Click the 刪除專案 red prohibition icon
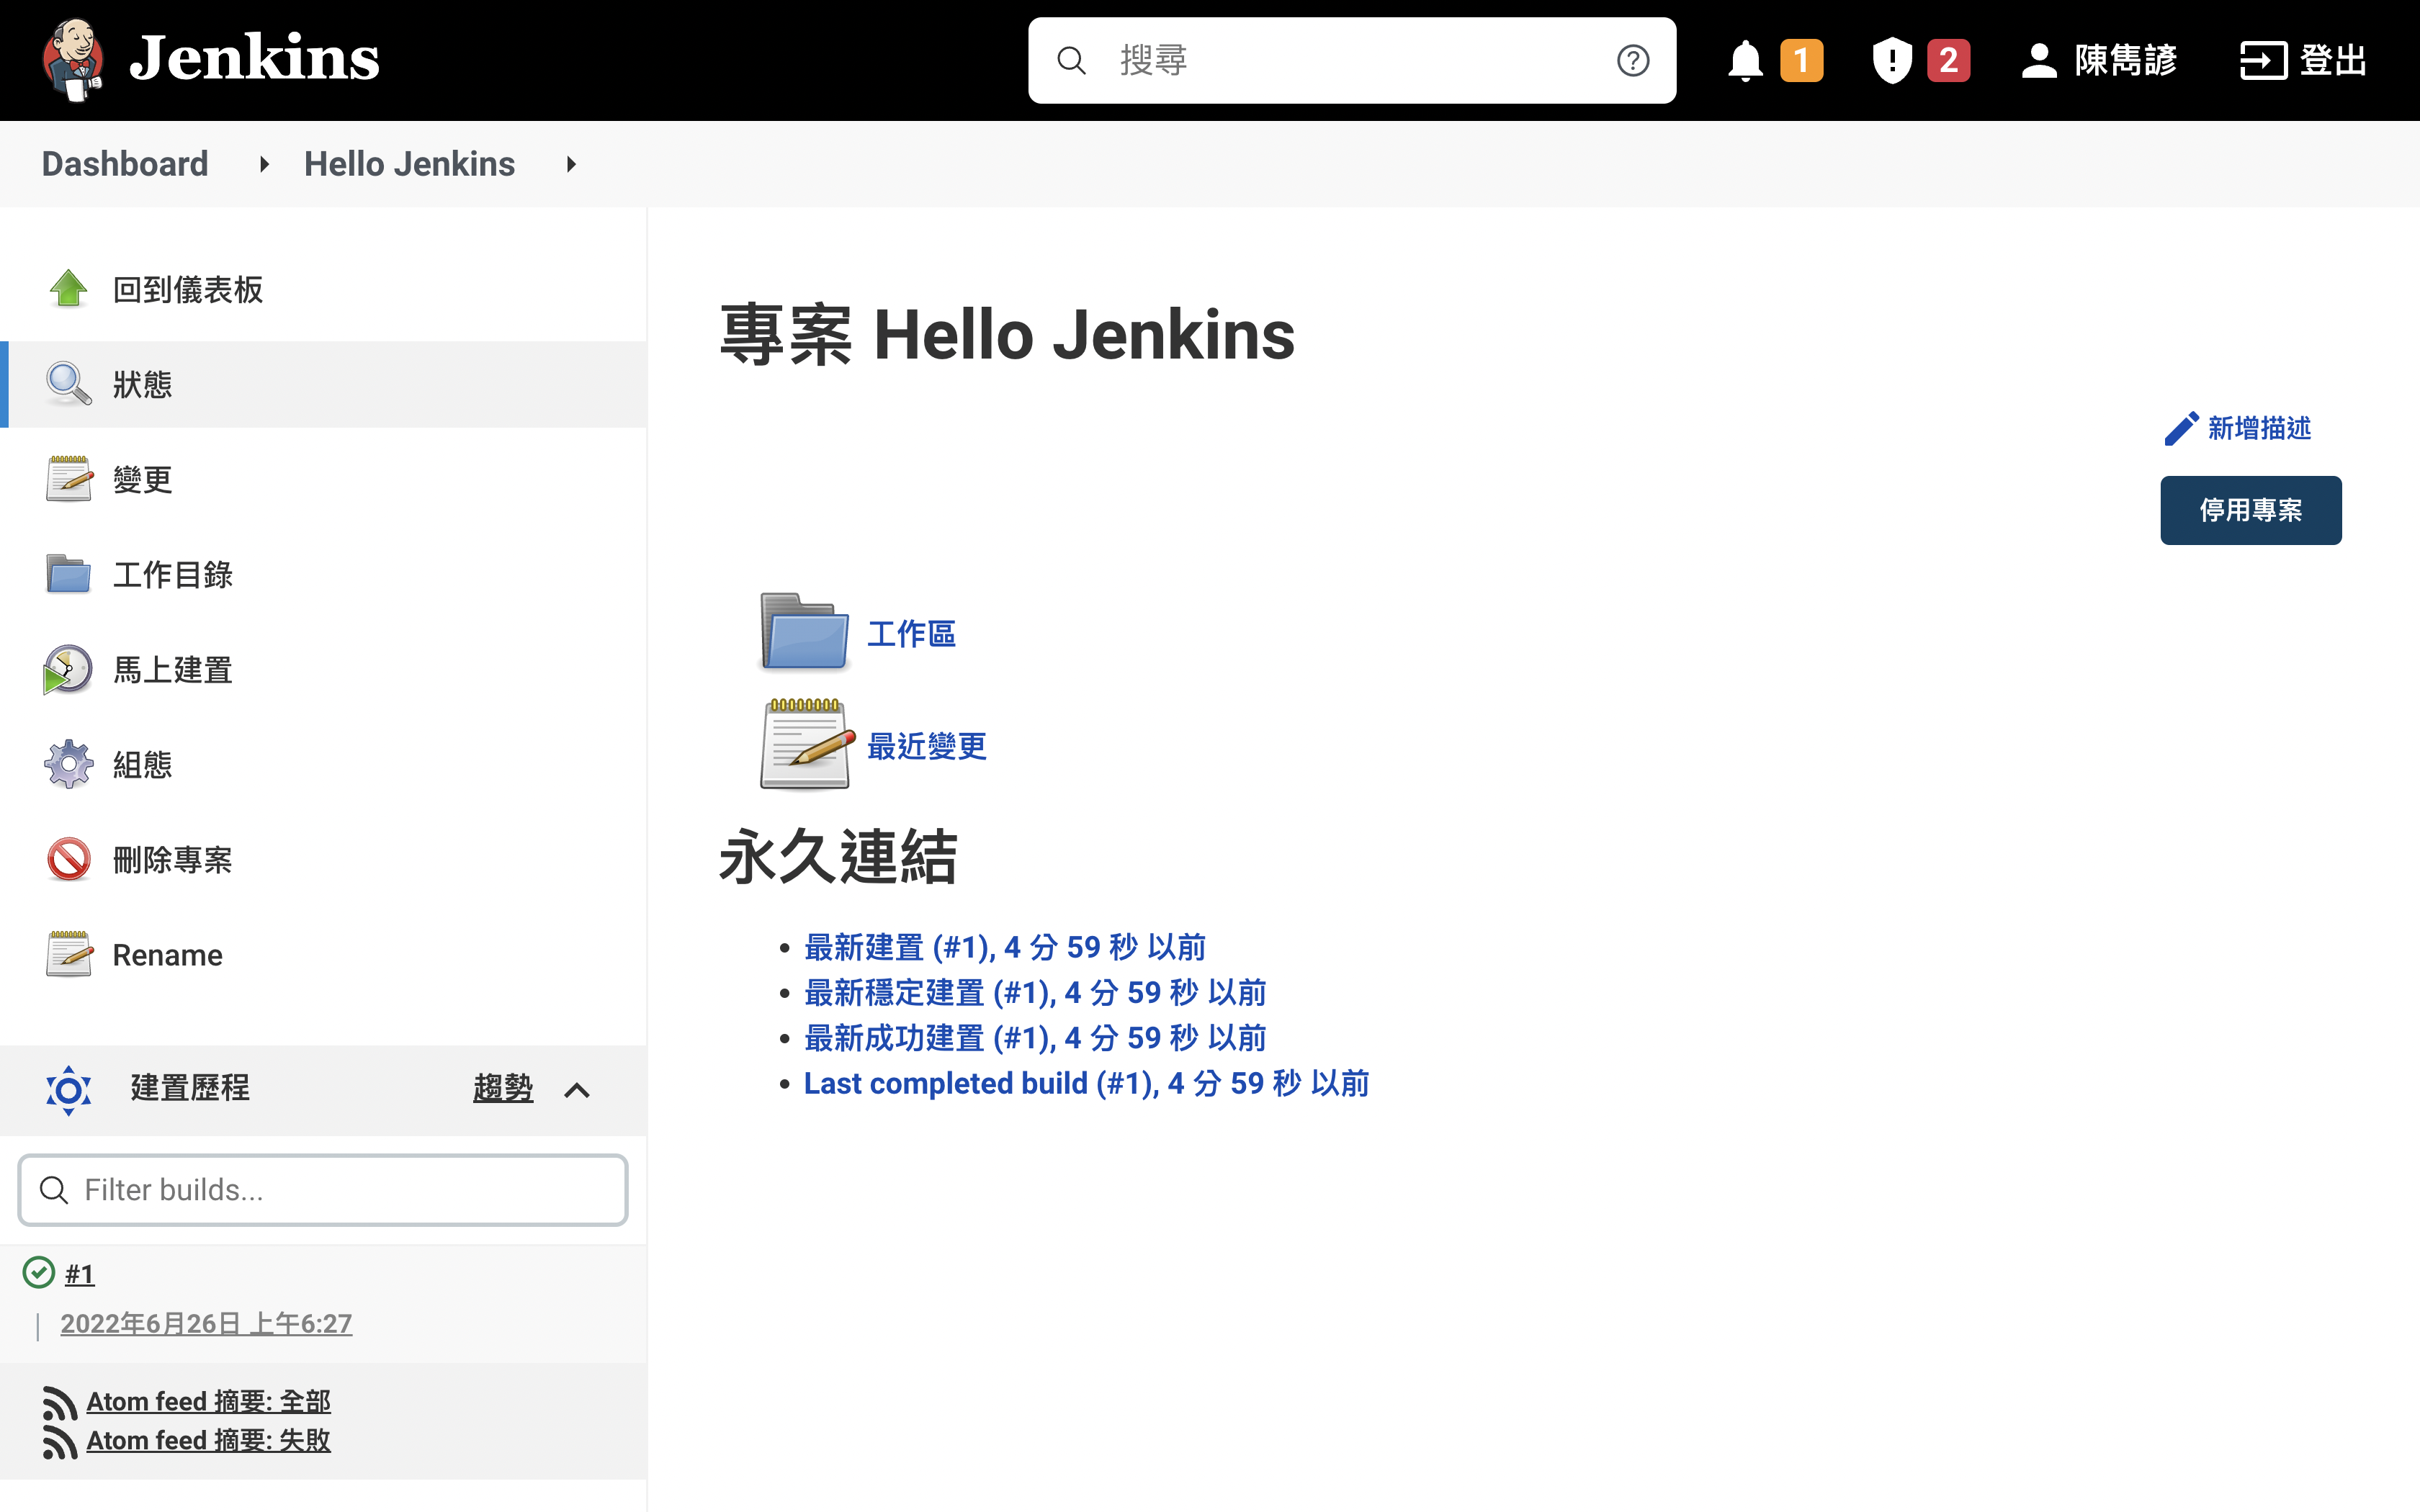 (x=69, y=859)
